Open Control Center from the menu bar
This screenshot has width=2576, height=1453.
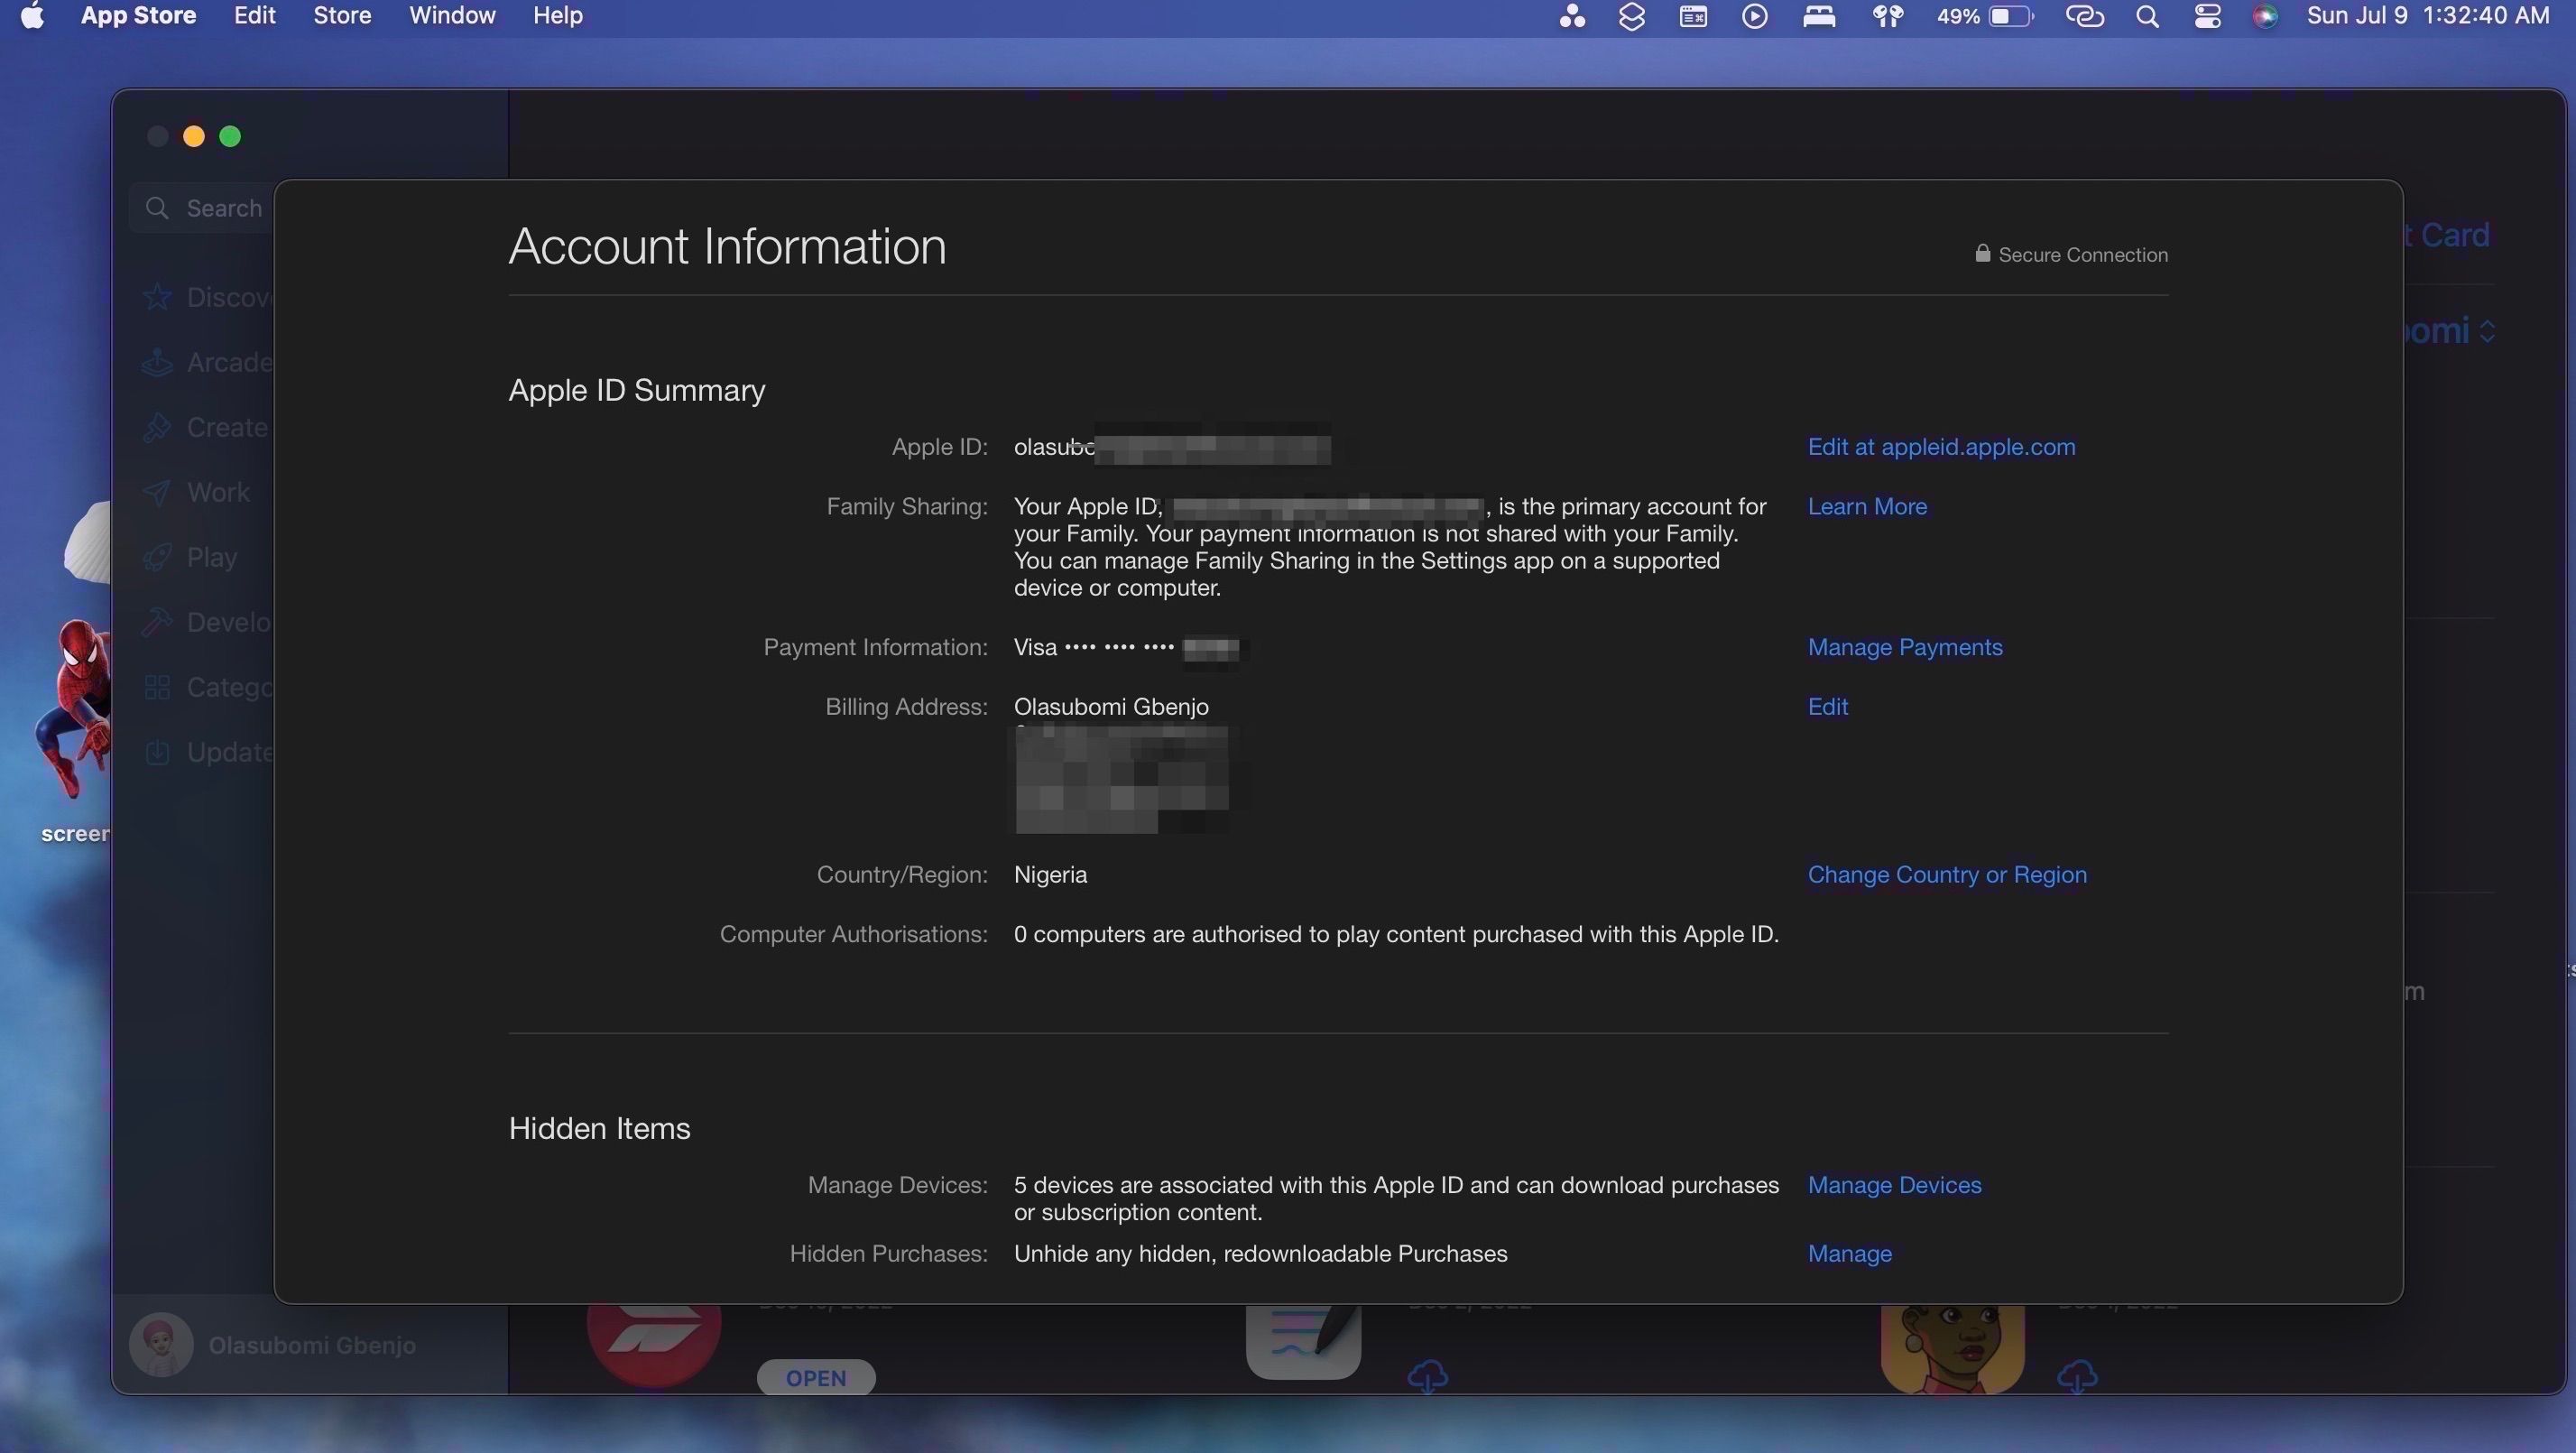[2207, 16]
